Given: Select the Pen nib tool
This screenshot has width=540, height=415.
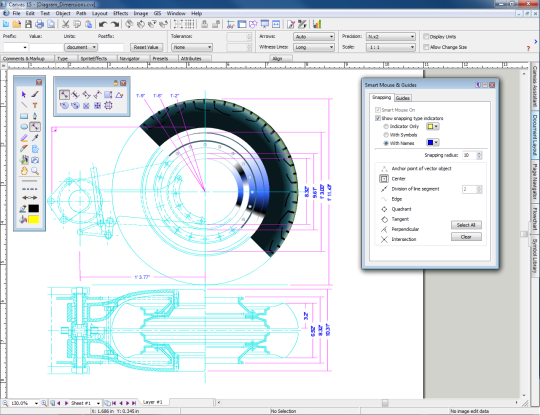Looking at the screenshot, I should tap(35, 116).
